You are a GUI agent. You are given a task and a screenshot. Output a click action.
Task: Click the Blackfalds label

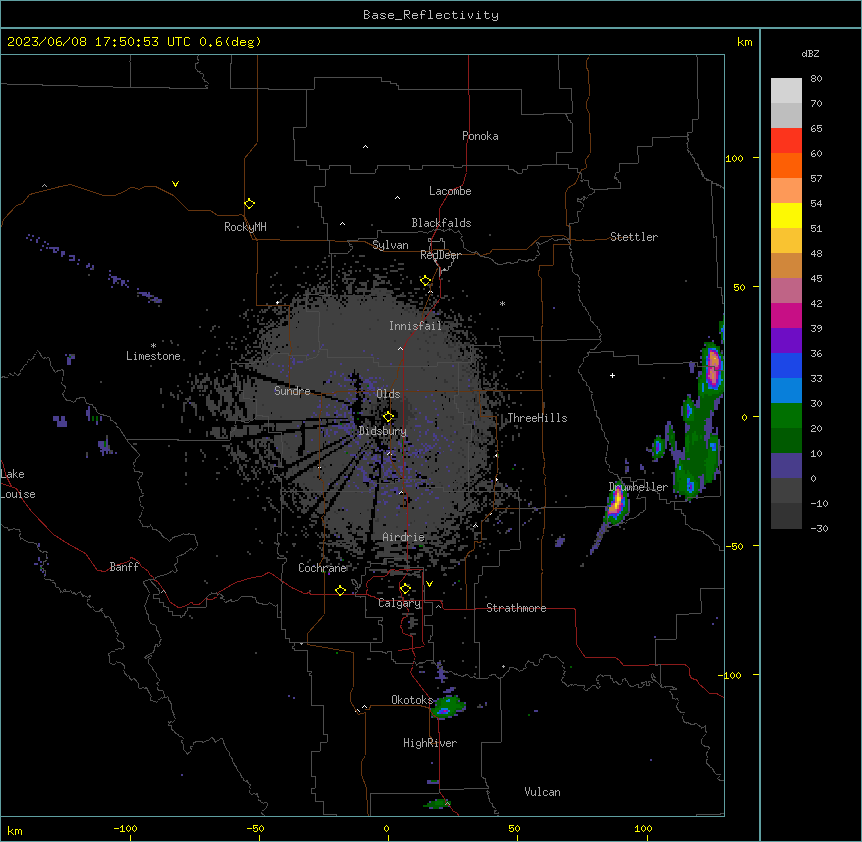click(x=441, y=223)
